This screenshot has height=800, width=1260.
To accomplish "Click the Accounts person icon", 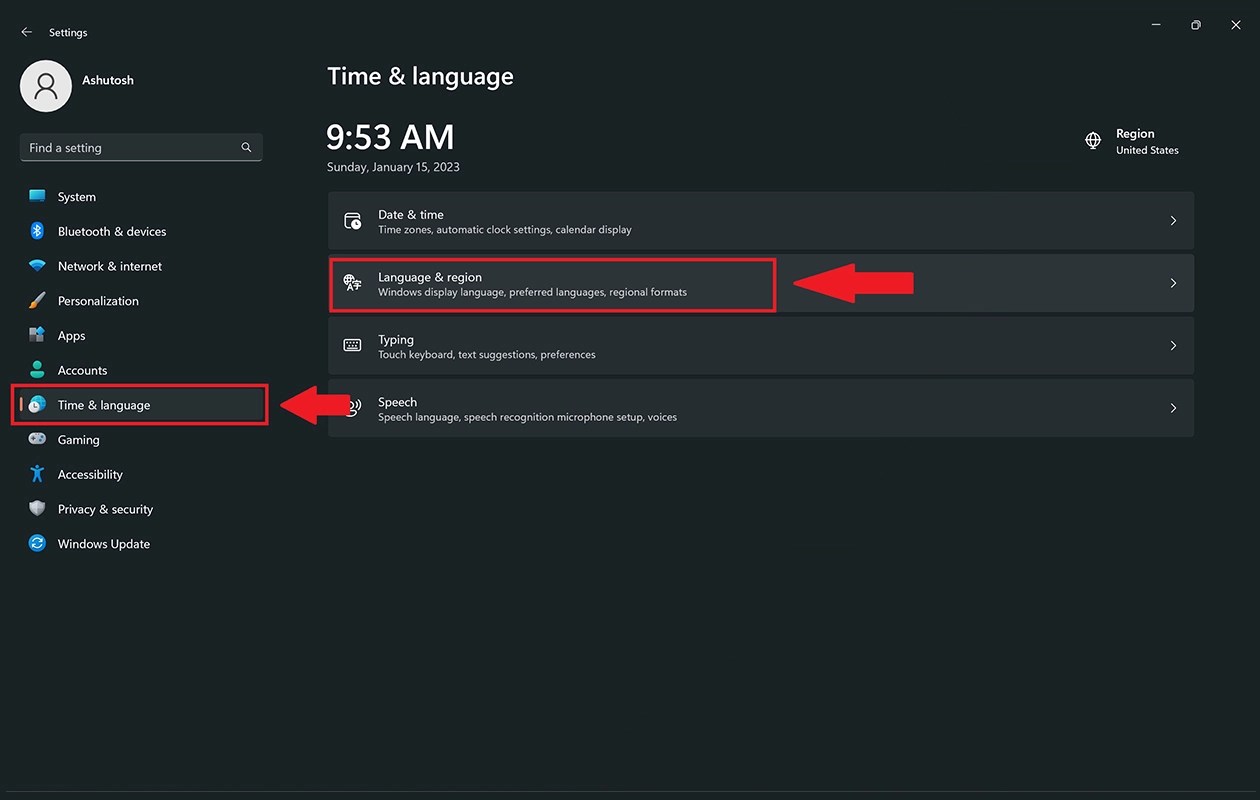I will (37, 370).
